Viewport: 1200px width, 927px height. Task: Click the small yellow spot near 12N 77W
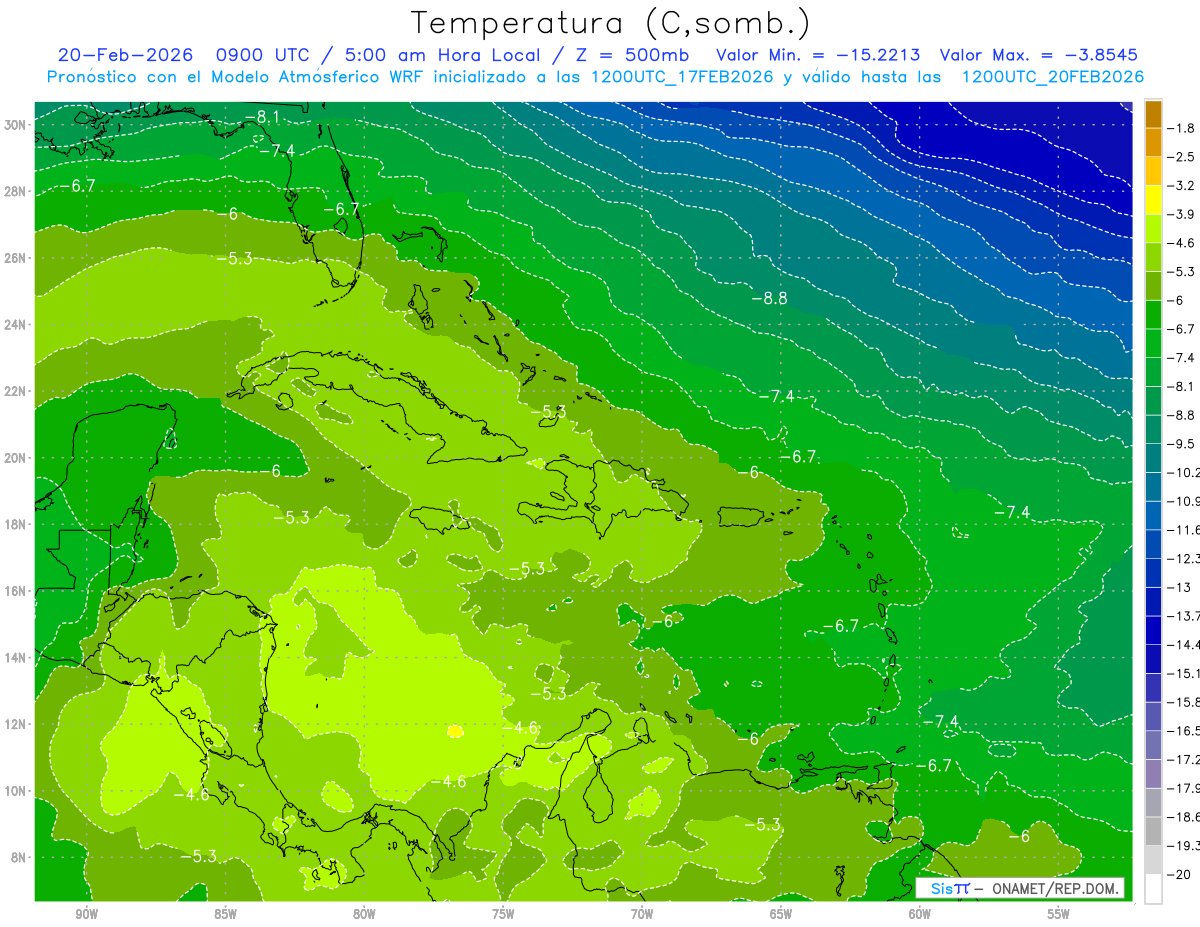(455, 731)
